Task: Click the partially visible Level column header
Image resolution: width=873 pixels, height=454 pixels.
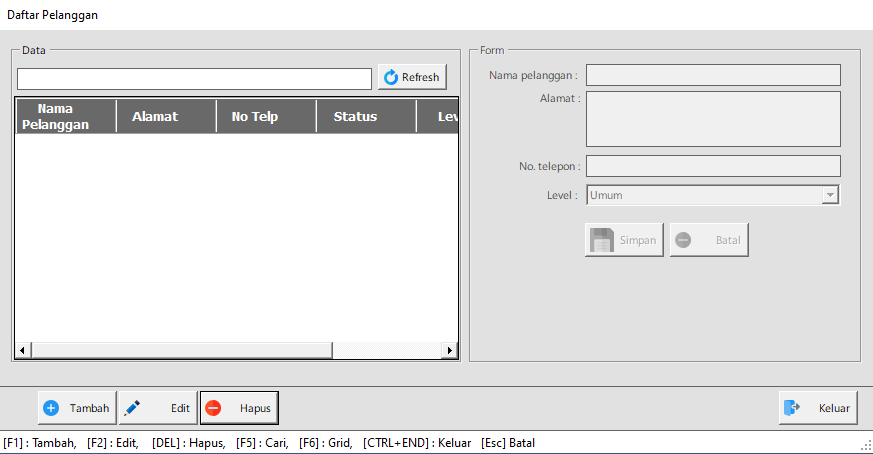Action: (438, 116)
